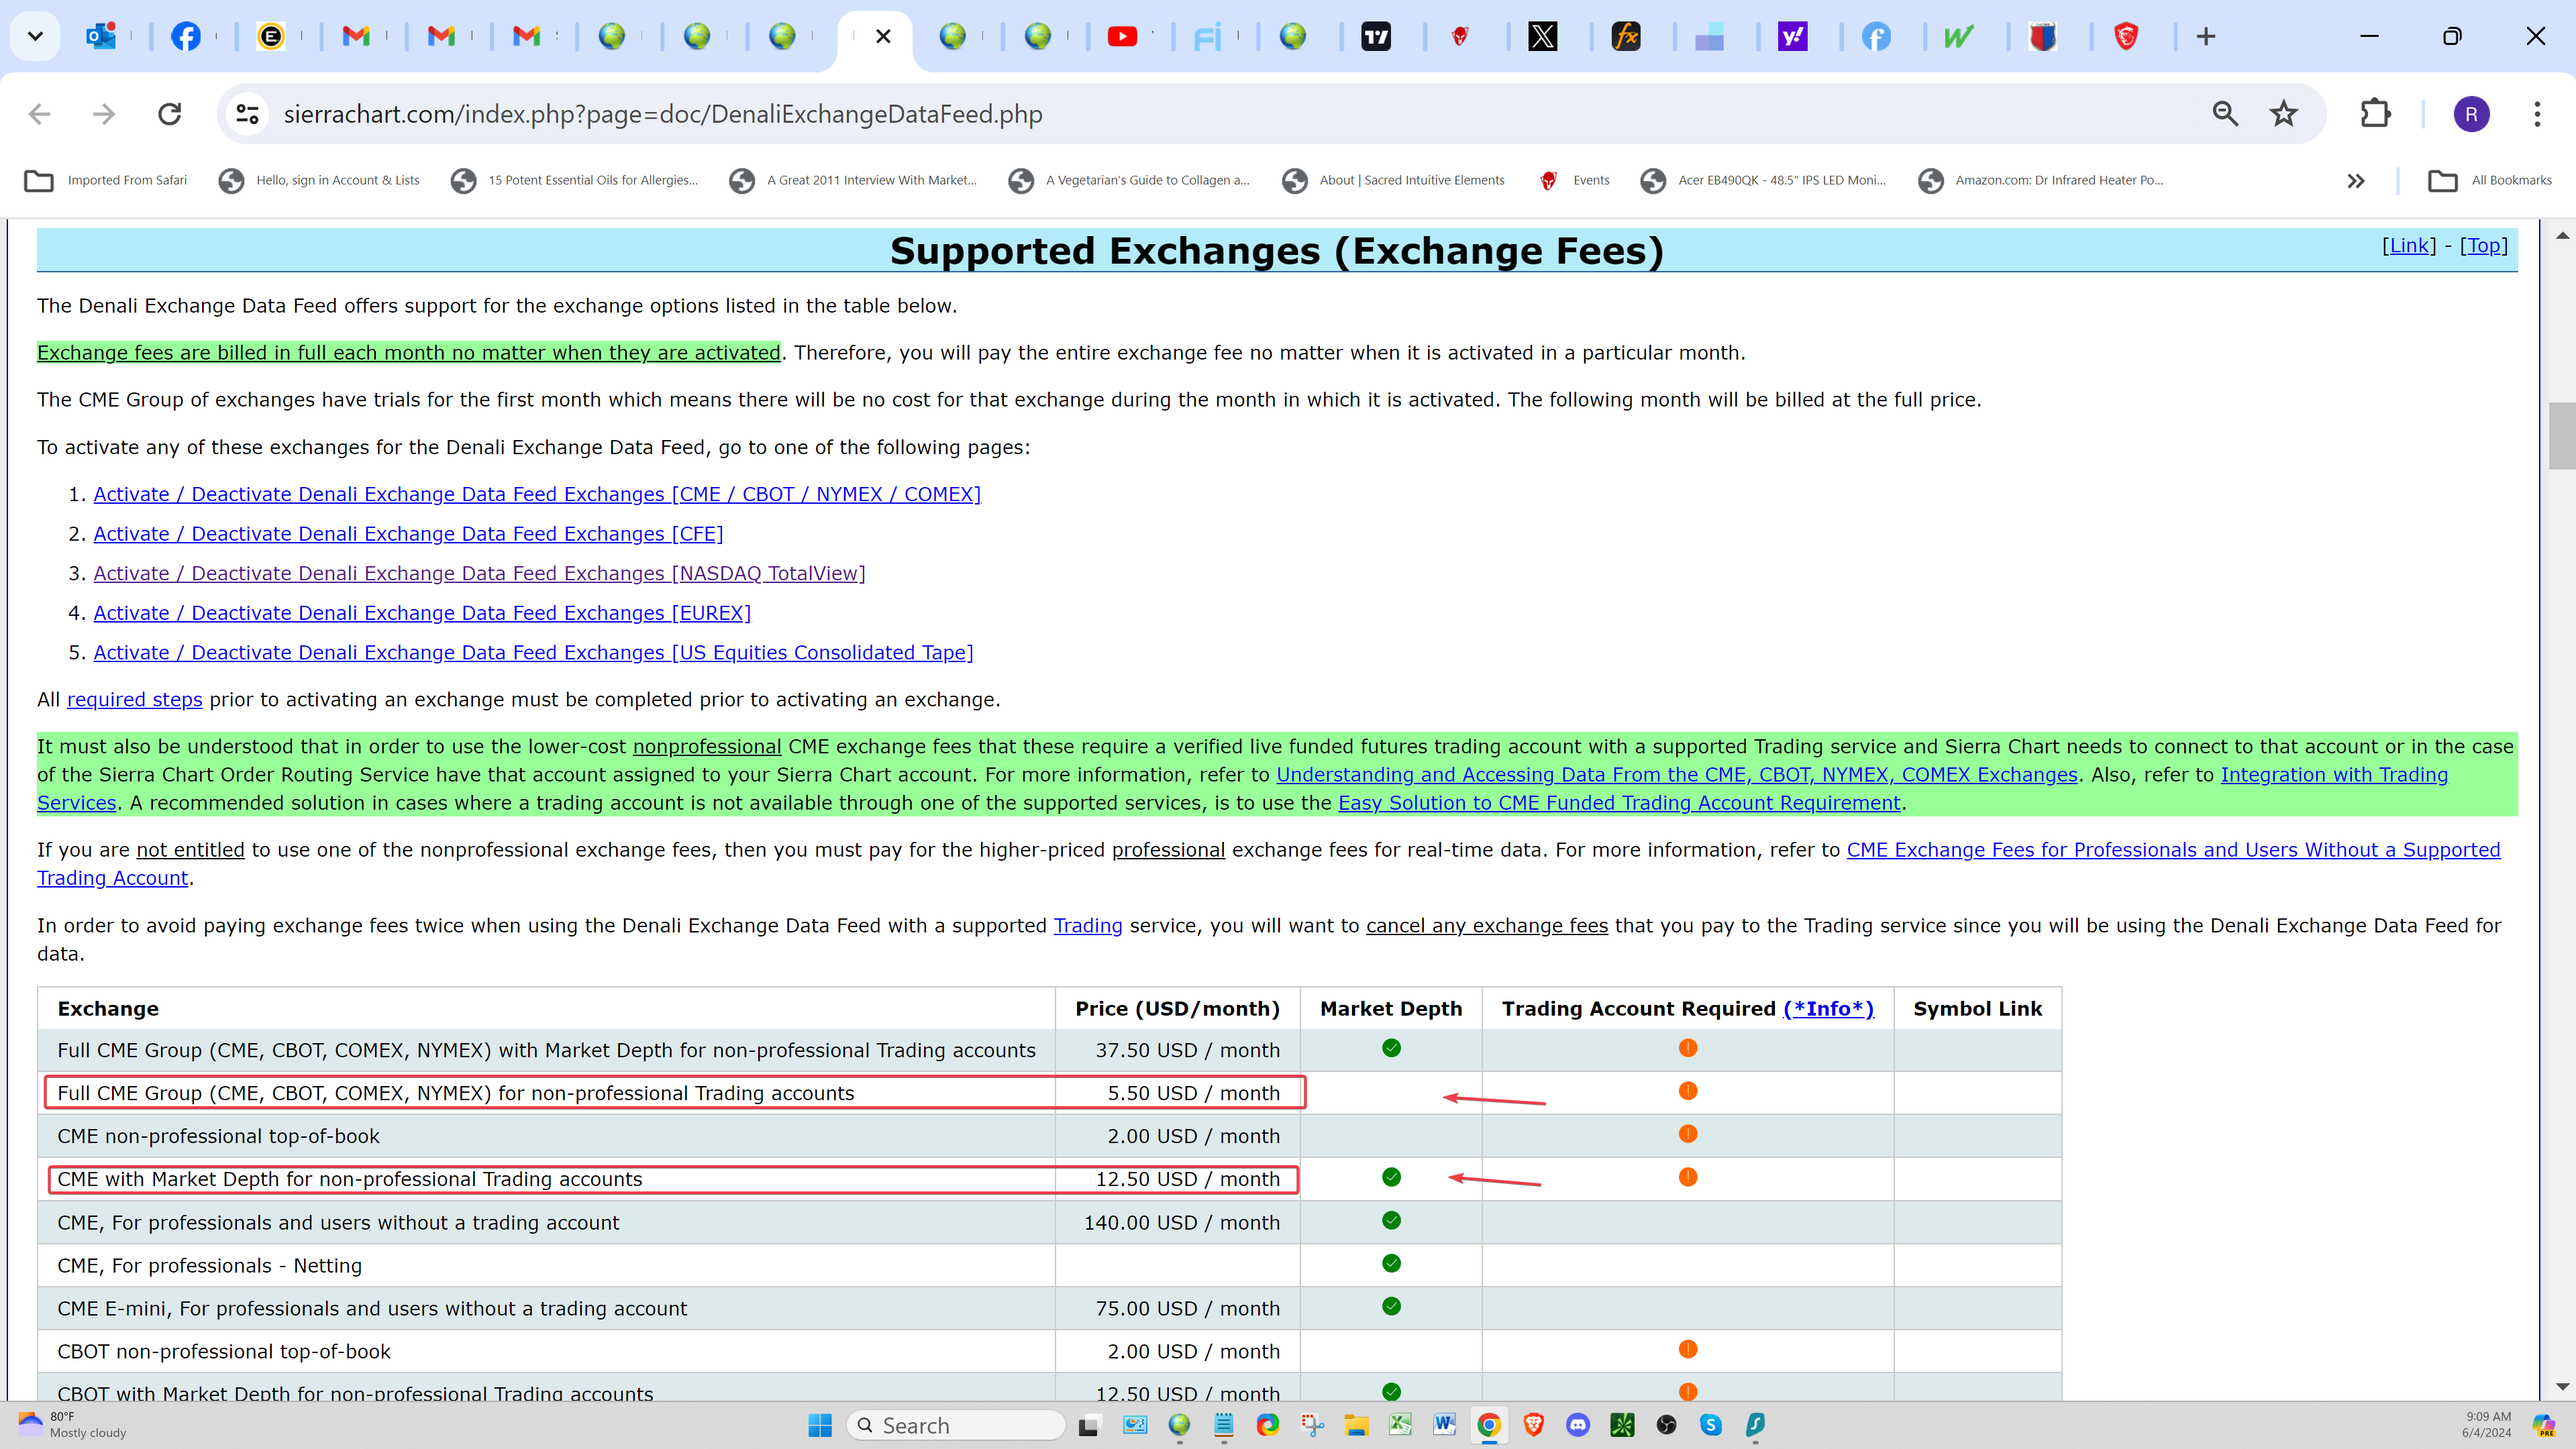This screenshot has height=1449, width=2576.
Task: Open the Chrome three-dot menu
Action: click(2537, 114)
